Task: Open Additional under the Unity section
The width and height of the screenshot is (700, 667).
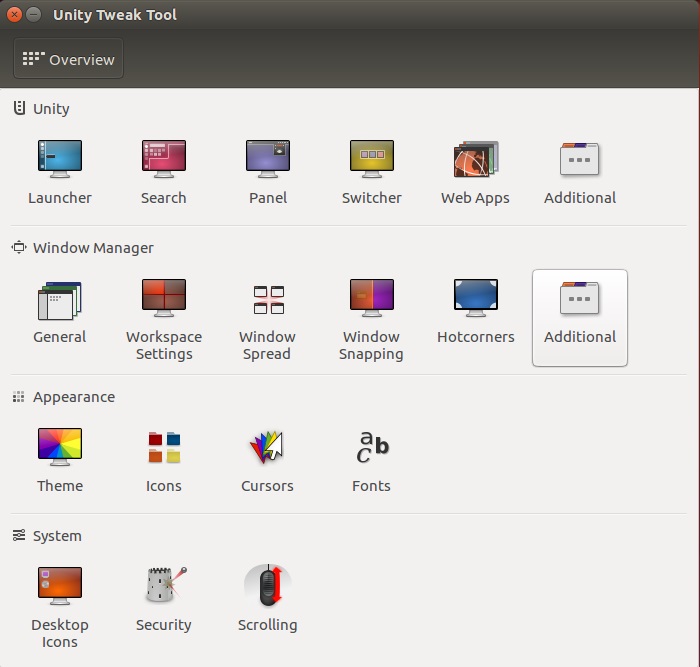Action: [x=579, y=172]
